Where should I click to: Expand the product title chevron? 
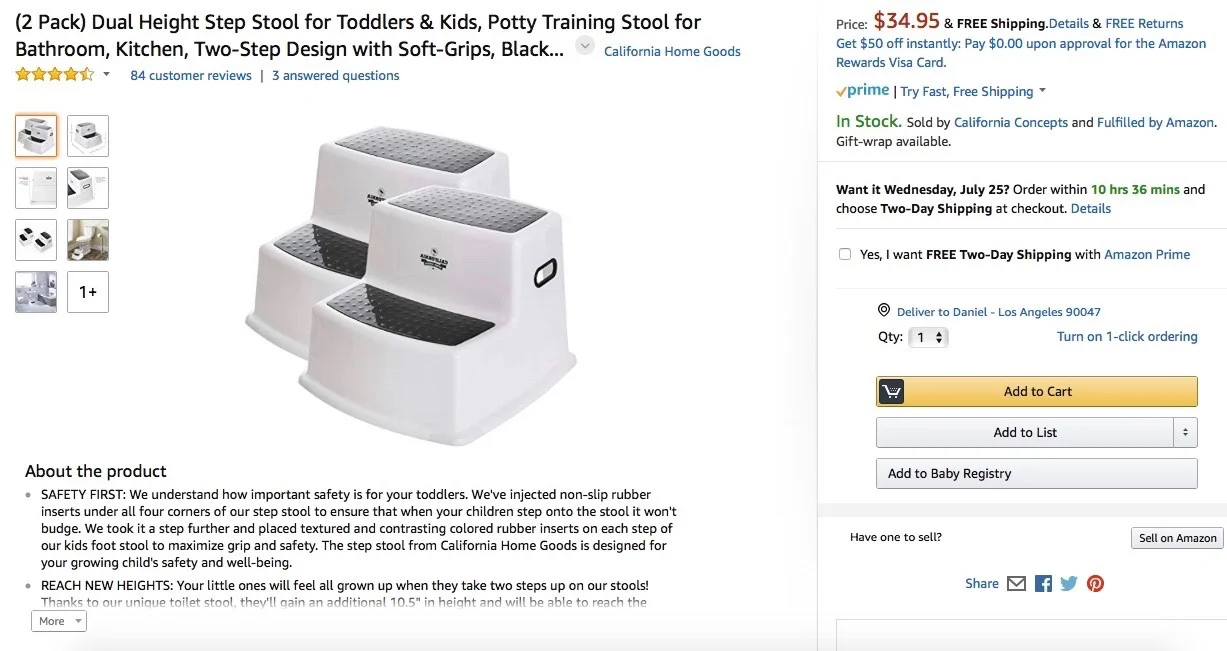585,46
